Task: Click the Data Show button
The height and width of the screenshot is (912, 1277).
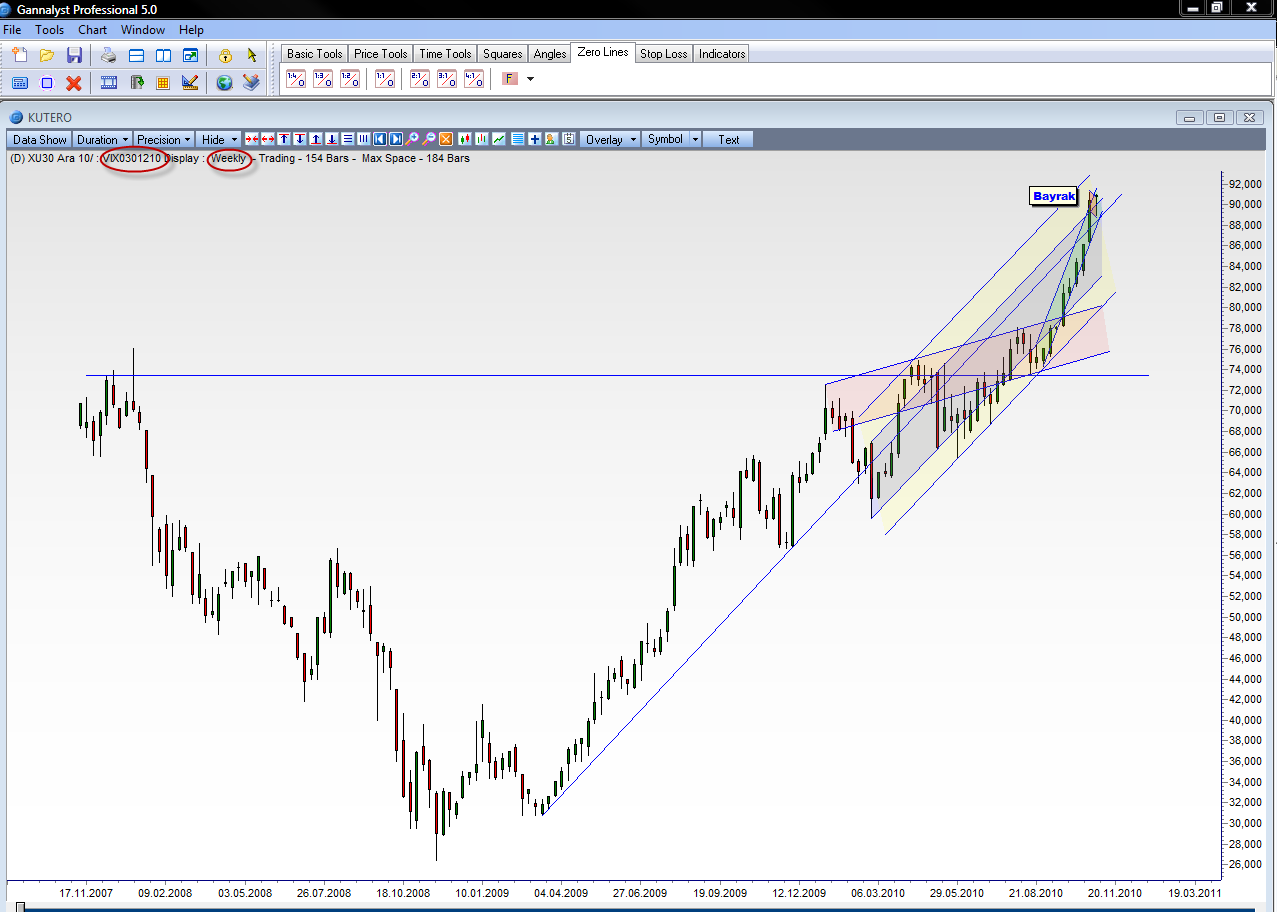Action: 40,140
